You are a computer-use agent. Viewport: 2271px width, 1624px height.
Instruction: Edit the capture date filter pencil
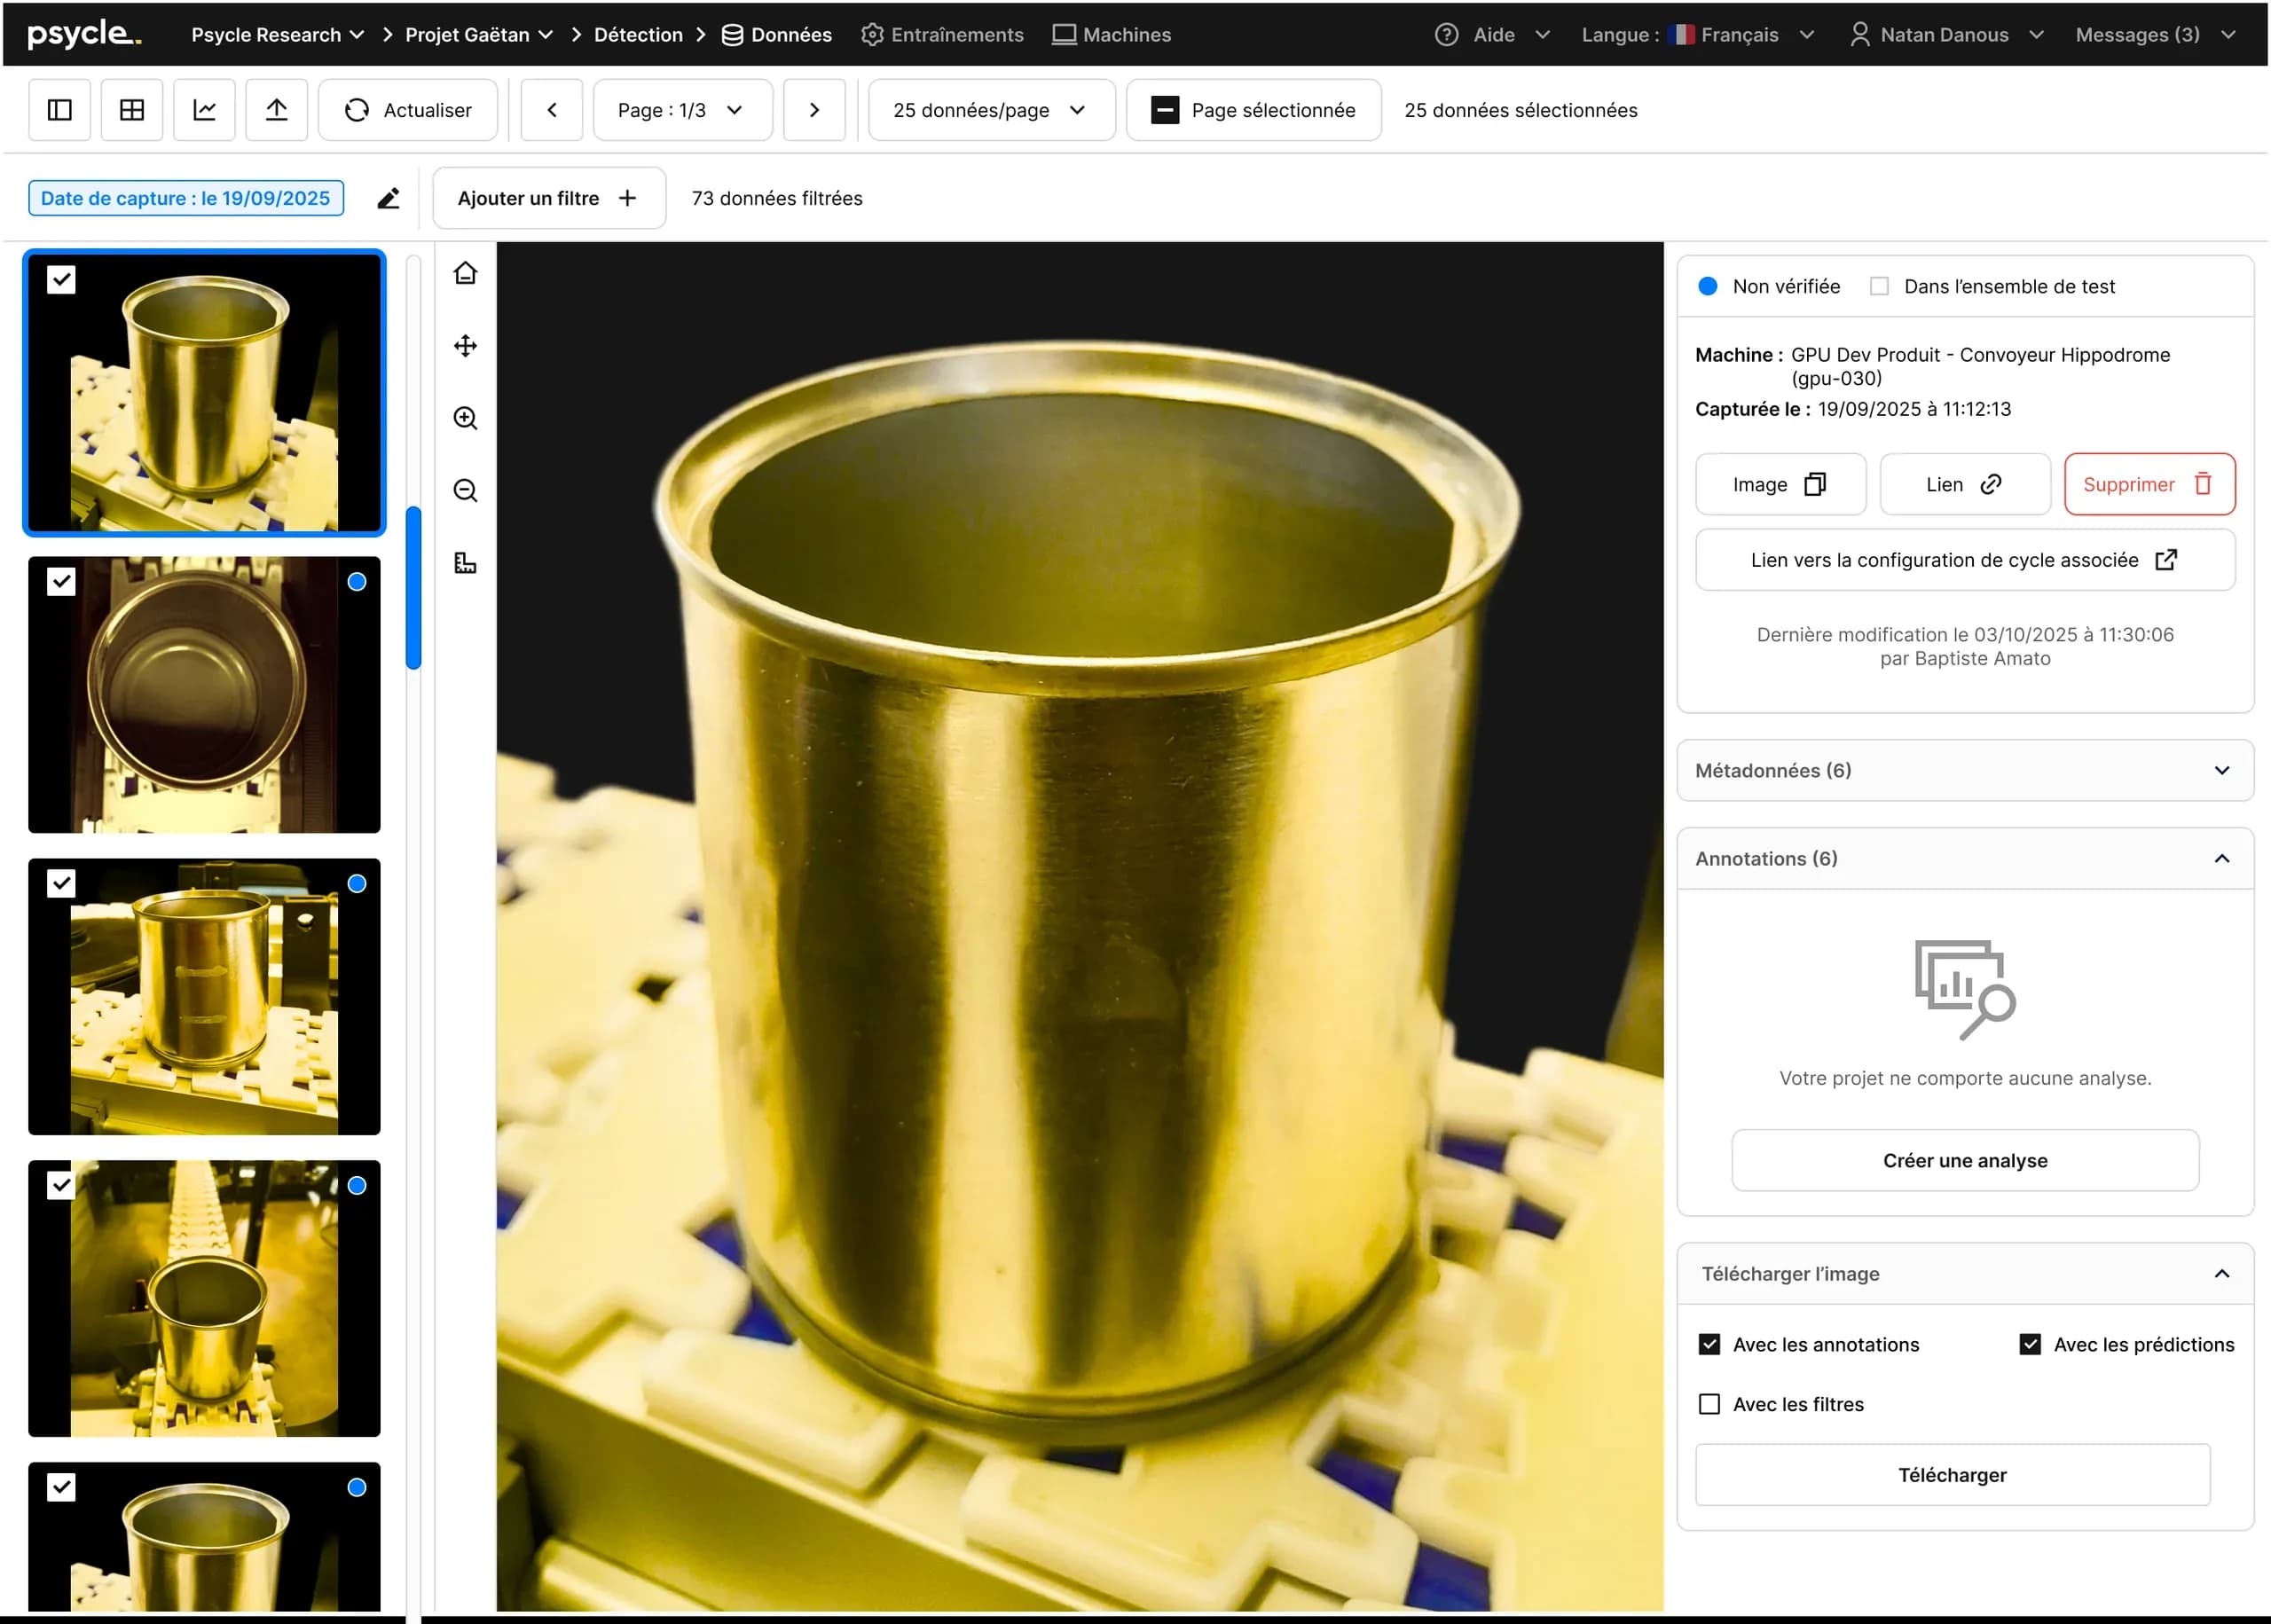pyautogui.click(x=388, y=198)
